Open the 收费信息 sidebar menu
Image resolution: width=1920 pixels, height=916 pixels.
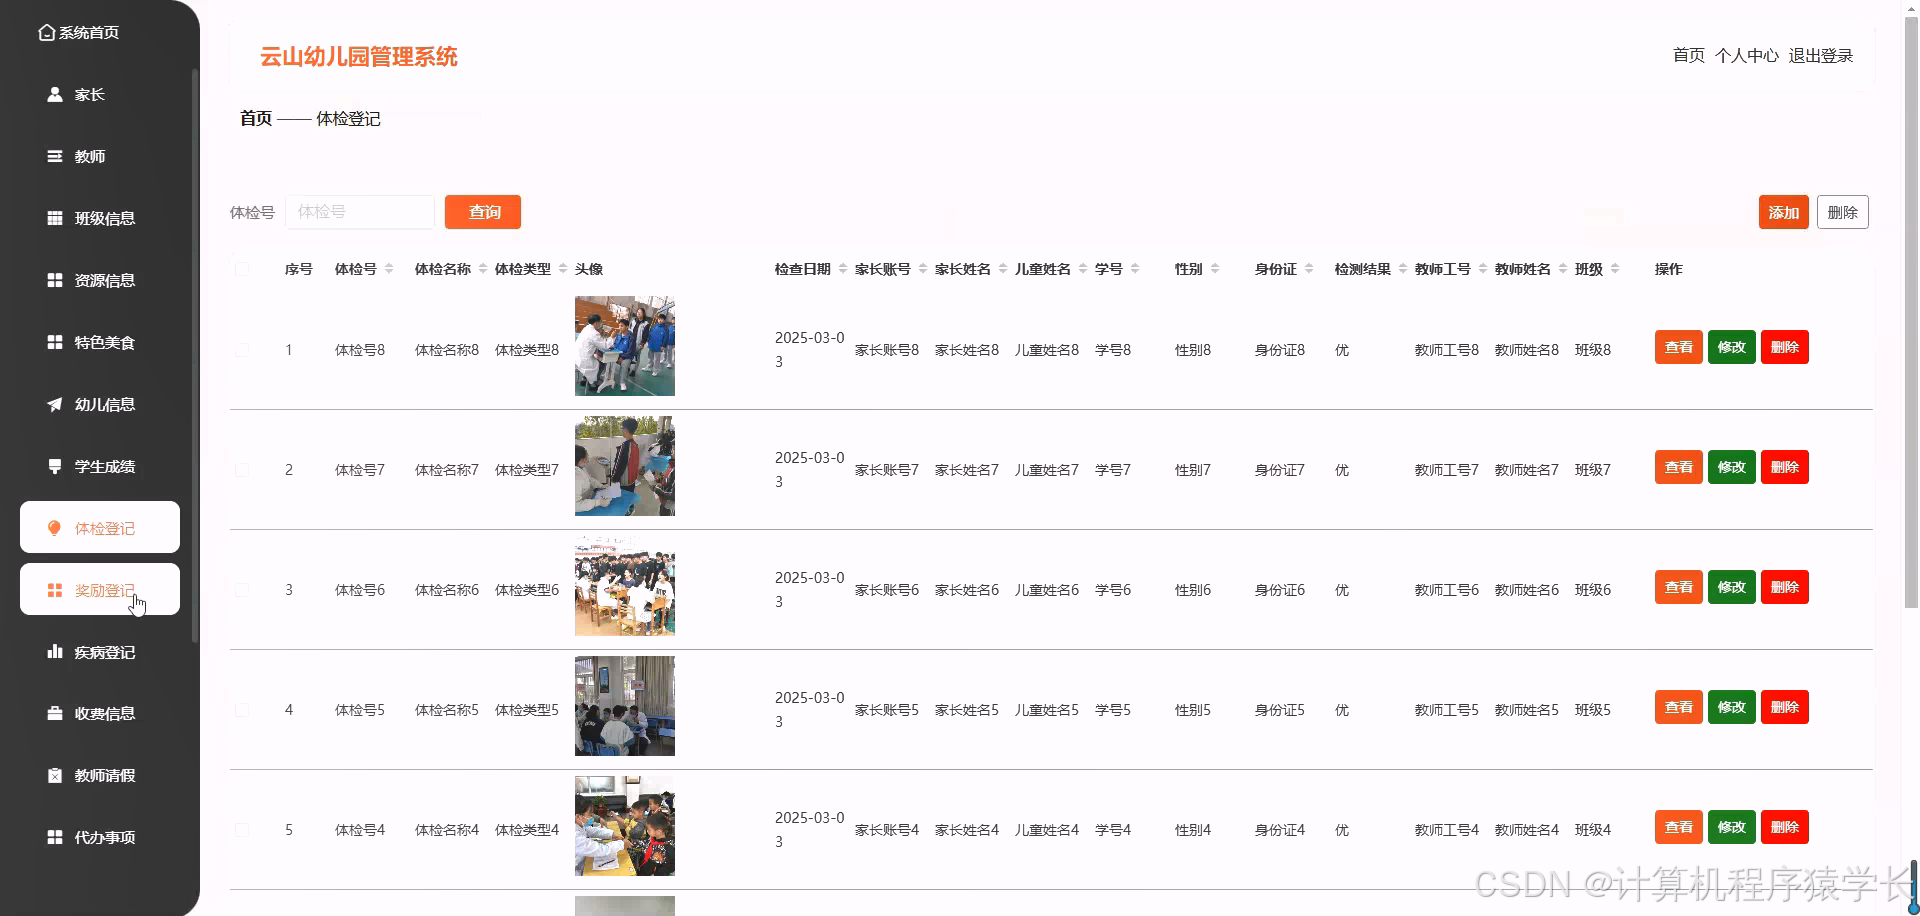100,714
